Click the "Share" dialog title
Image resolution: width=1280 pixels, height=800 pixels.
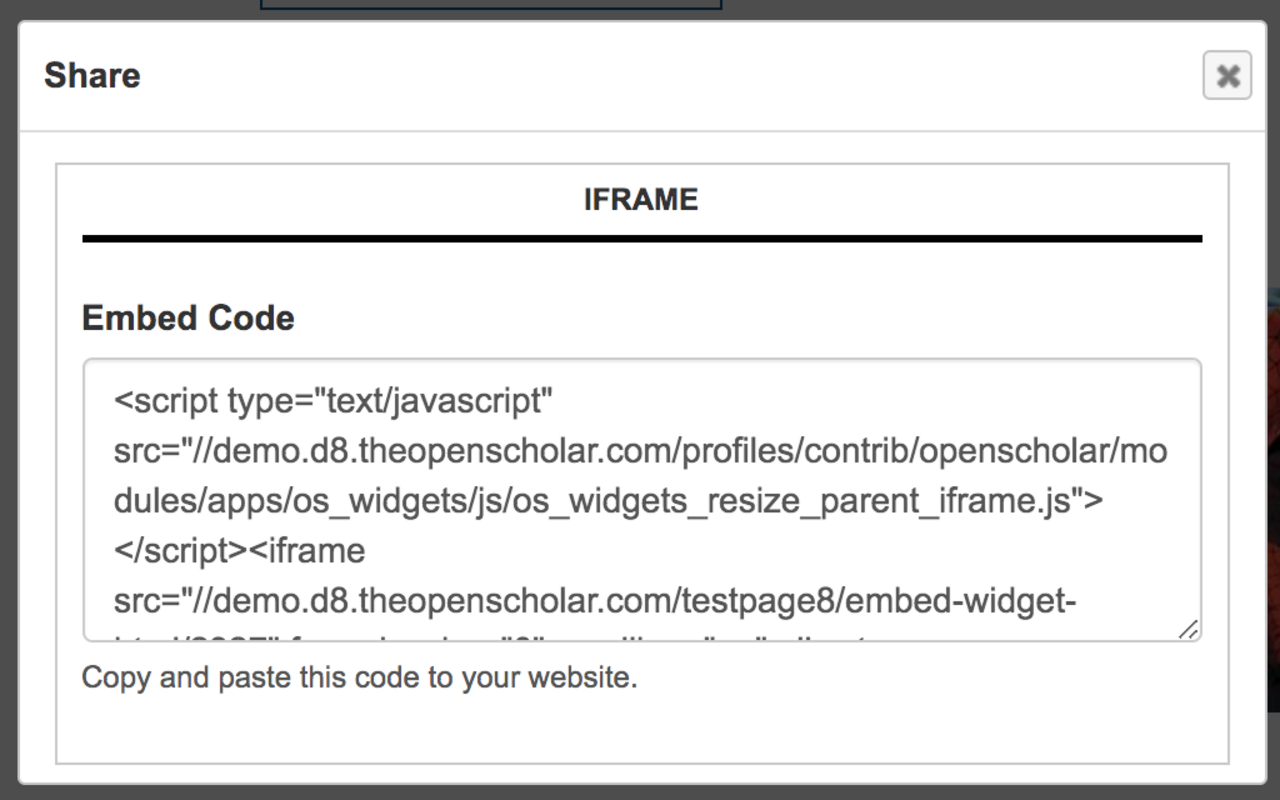92,76
